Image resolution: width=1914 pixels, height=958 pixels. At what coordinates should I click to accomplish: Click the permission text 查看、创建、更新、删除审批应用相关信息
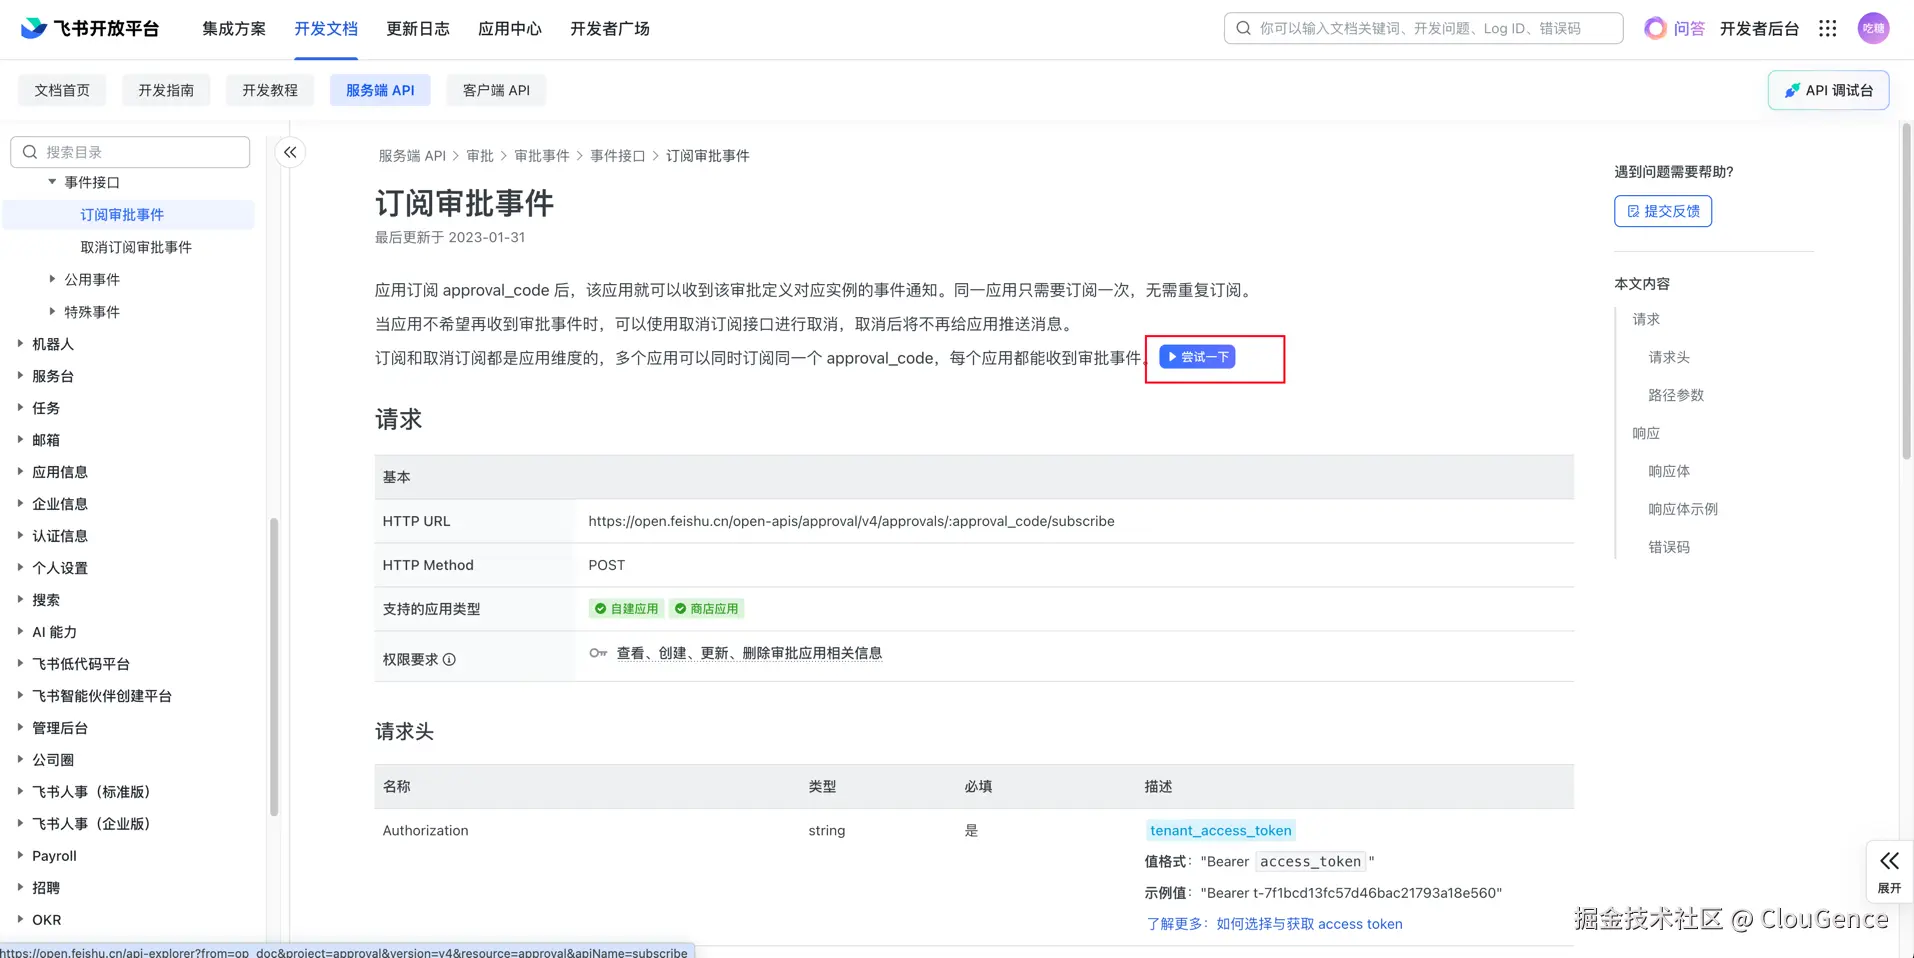tap(749, 653)
